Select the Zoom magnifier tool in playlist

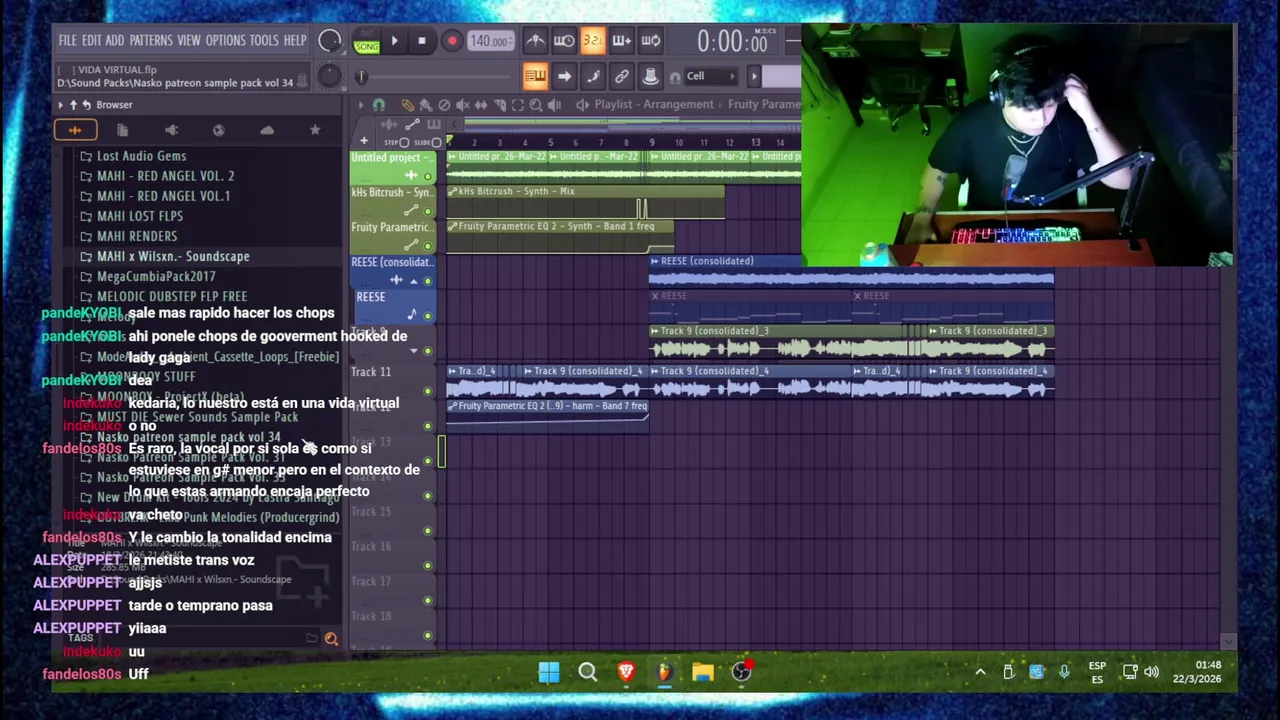(536, 105)
